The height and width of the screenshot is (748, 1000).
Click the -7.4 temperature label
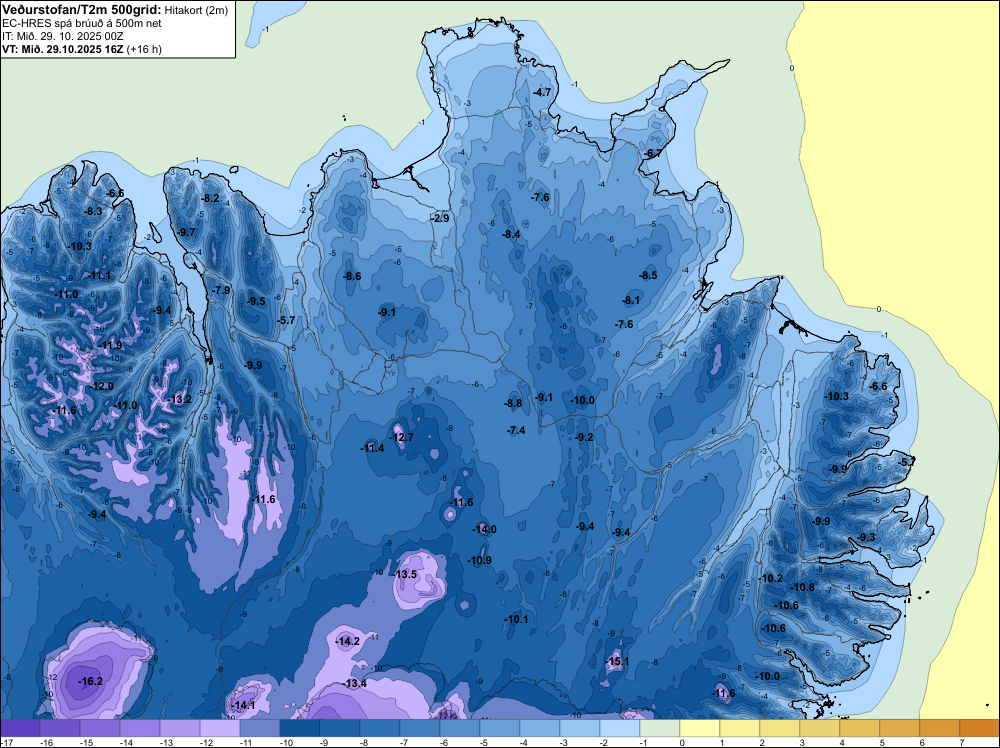click(x=516, y=430)
